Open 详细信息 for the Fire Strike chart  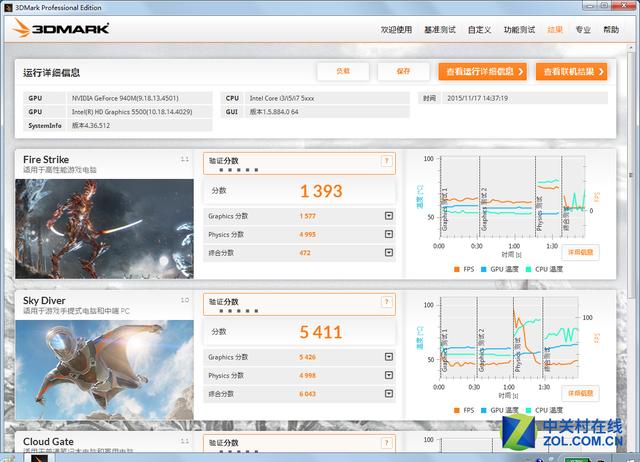tap(580, 252)
